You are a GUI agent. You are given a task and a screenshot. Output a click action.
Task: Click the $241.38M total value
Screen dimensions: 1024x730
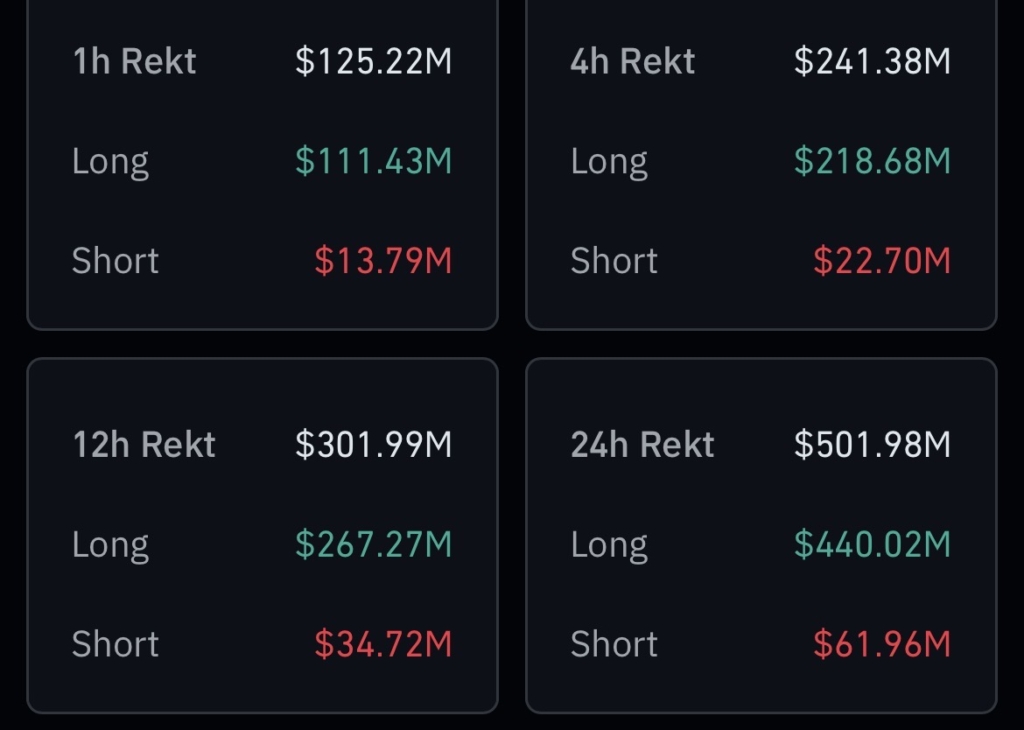coord(872,62)
